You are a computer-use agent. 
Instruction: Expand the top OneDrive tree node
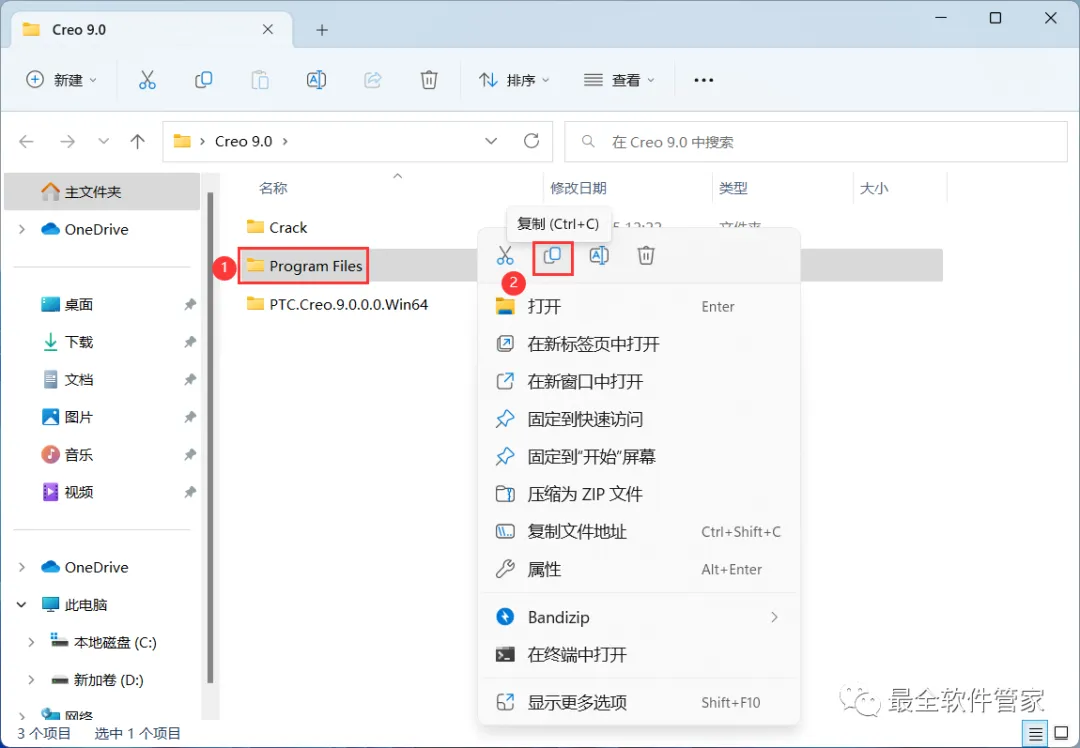21,229
